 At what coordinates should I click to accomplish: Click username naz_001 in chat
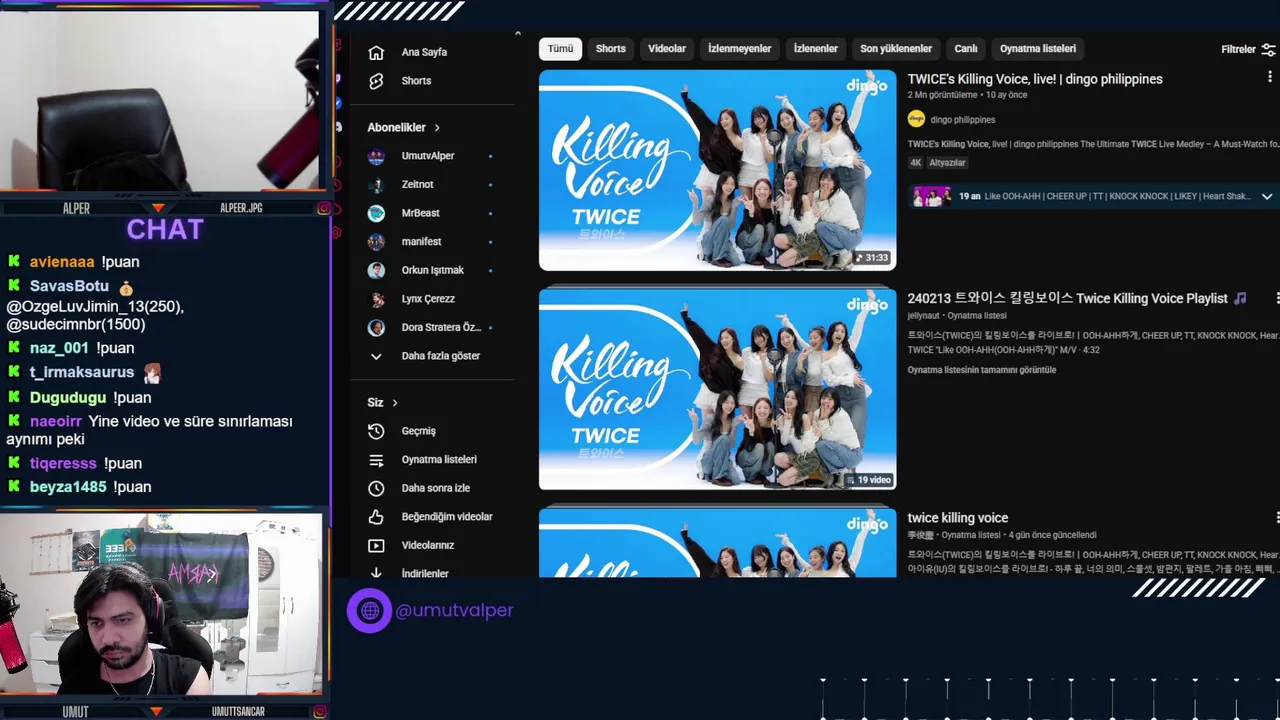(x=59, y=348)
